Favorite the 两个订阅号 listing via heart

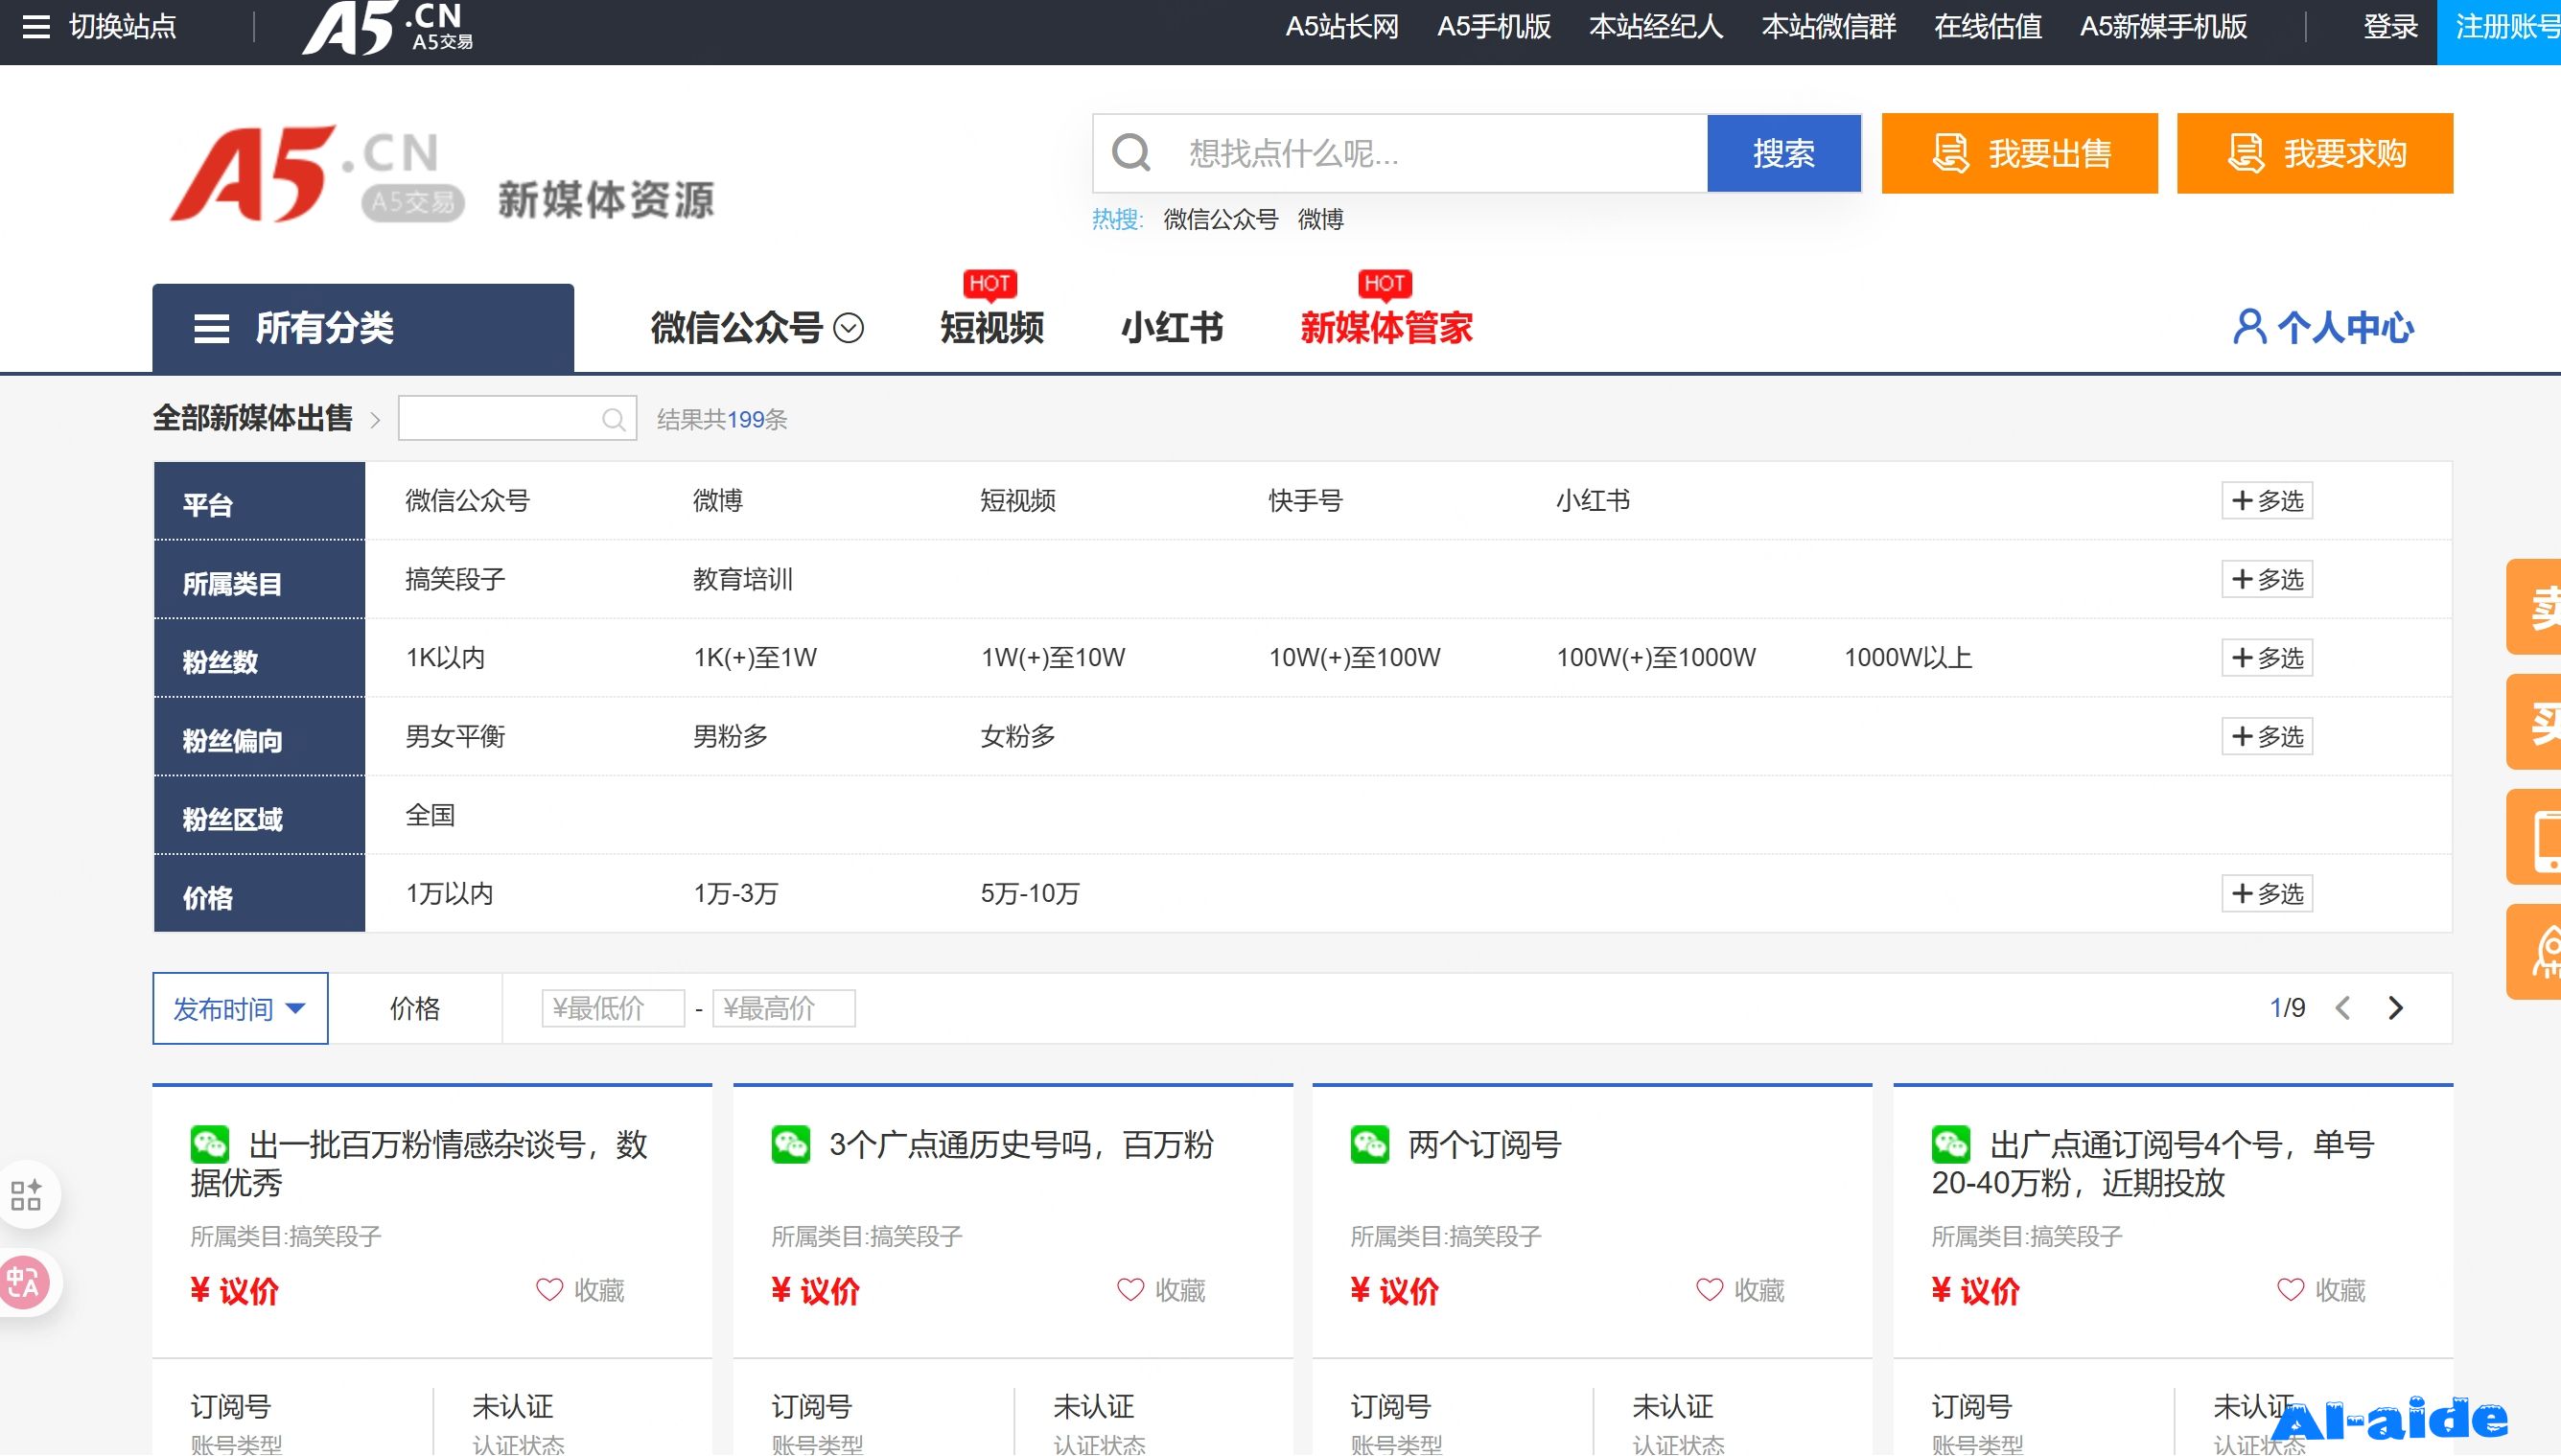click(x=1709, y=1290)
